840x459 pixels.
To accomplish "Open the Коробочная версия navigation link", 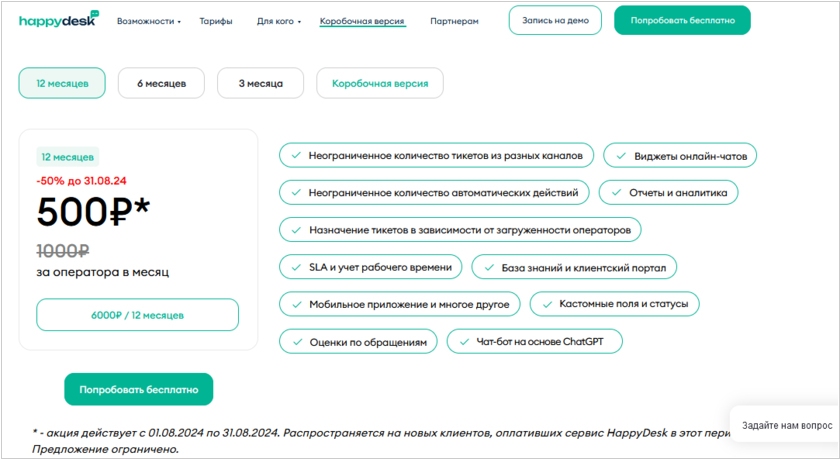I will (362, 21).
